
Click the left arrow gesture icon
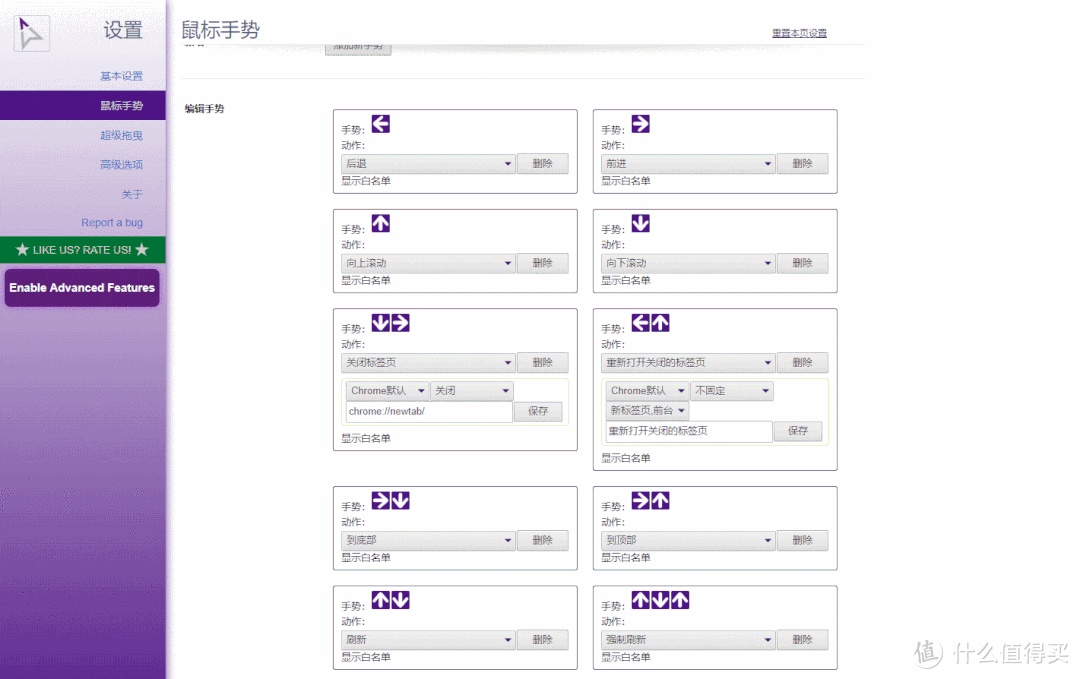click(380, 124)
